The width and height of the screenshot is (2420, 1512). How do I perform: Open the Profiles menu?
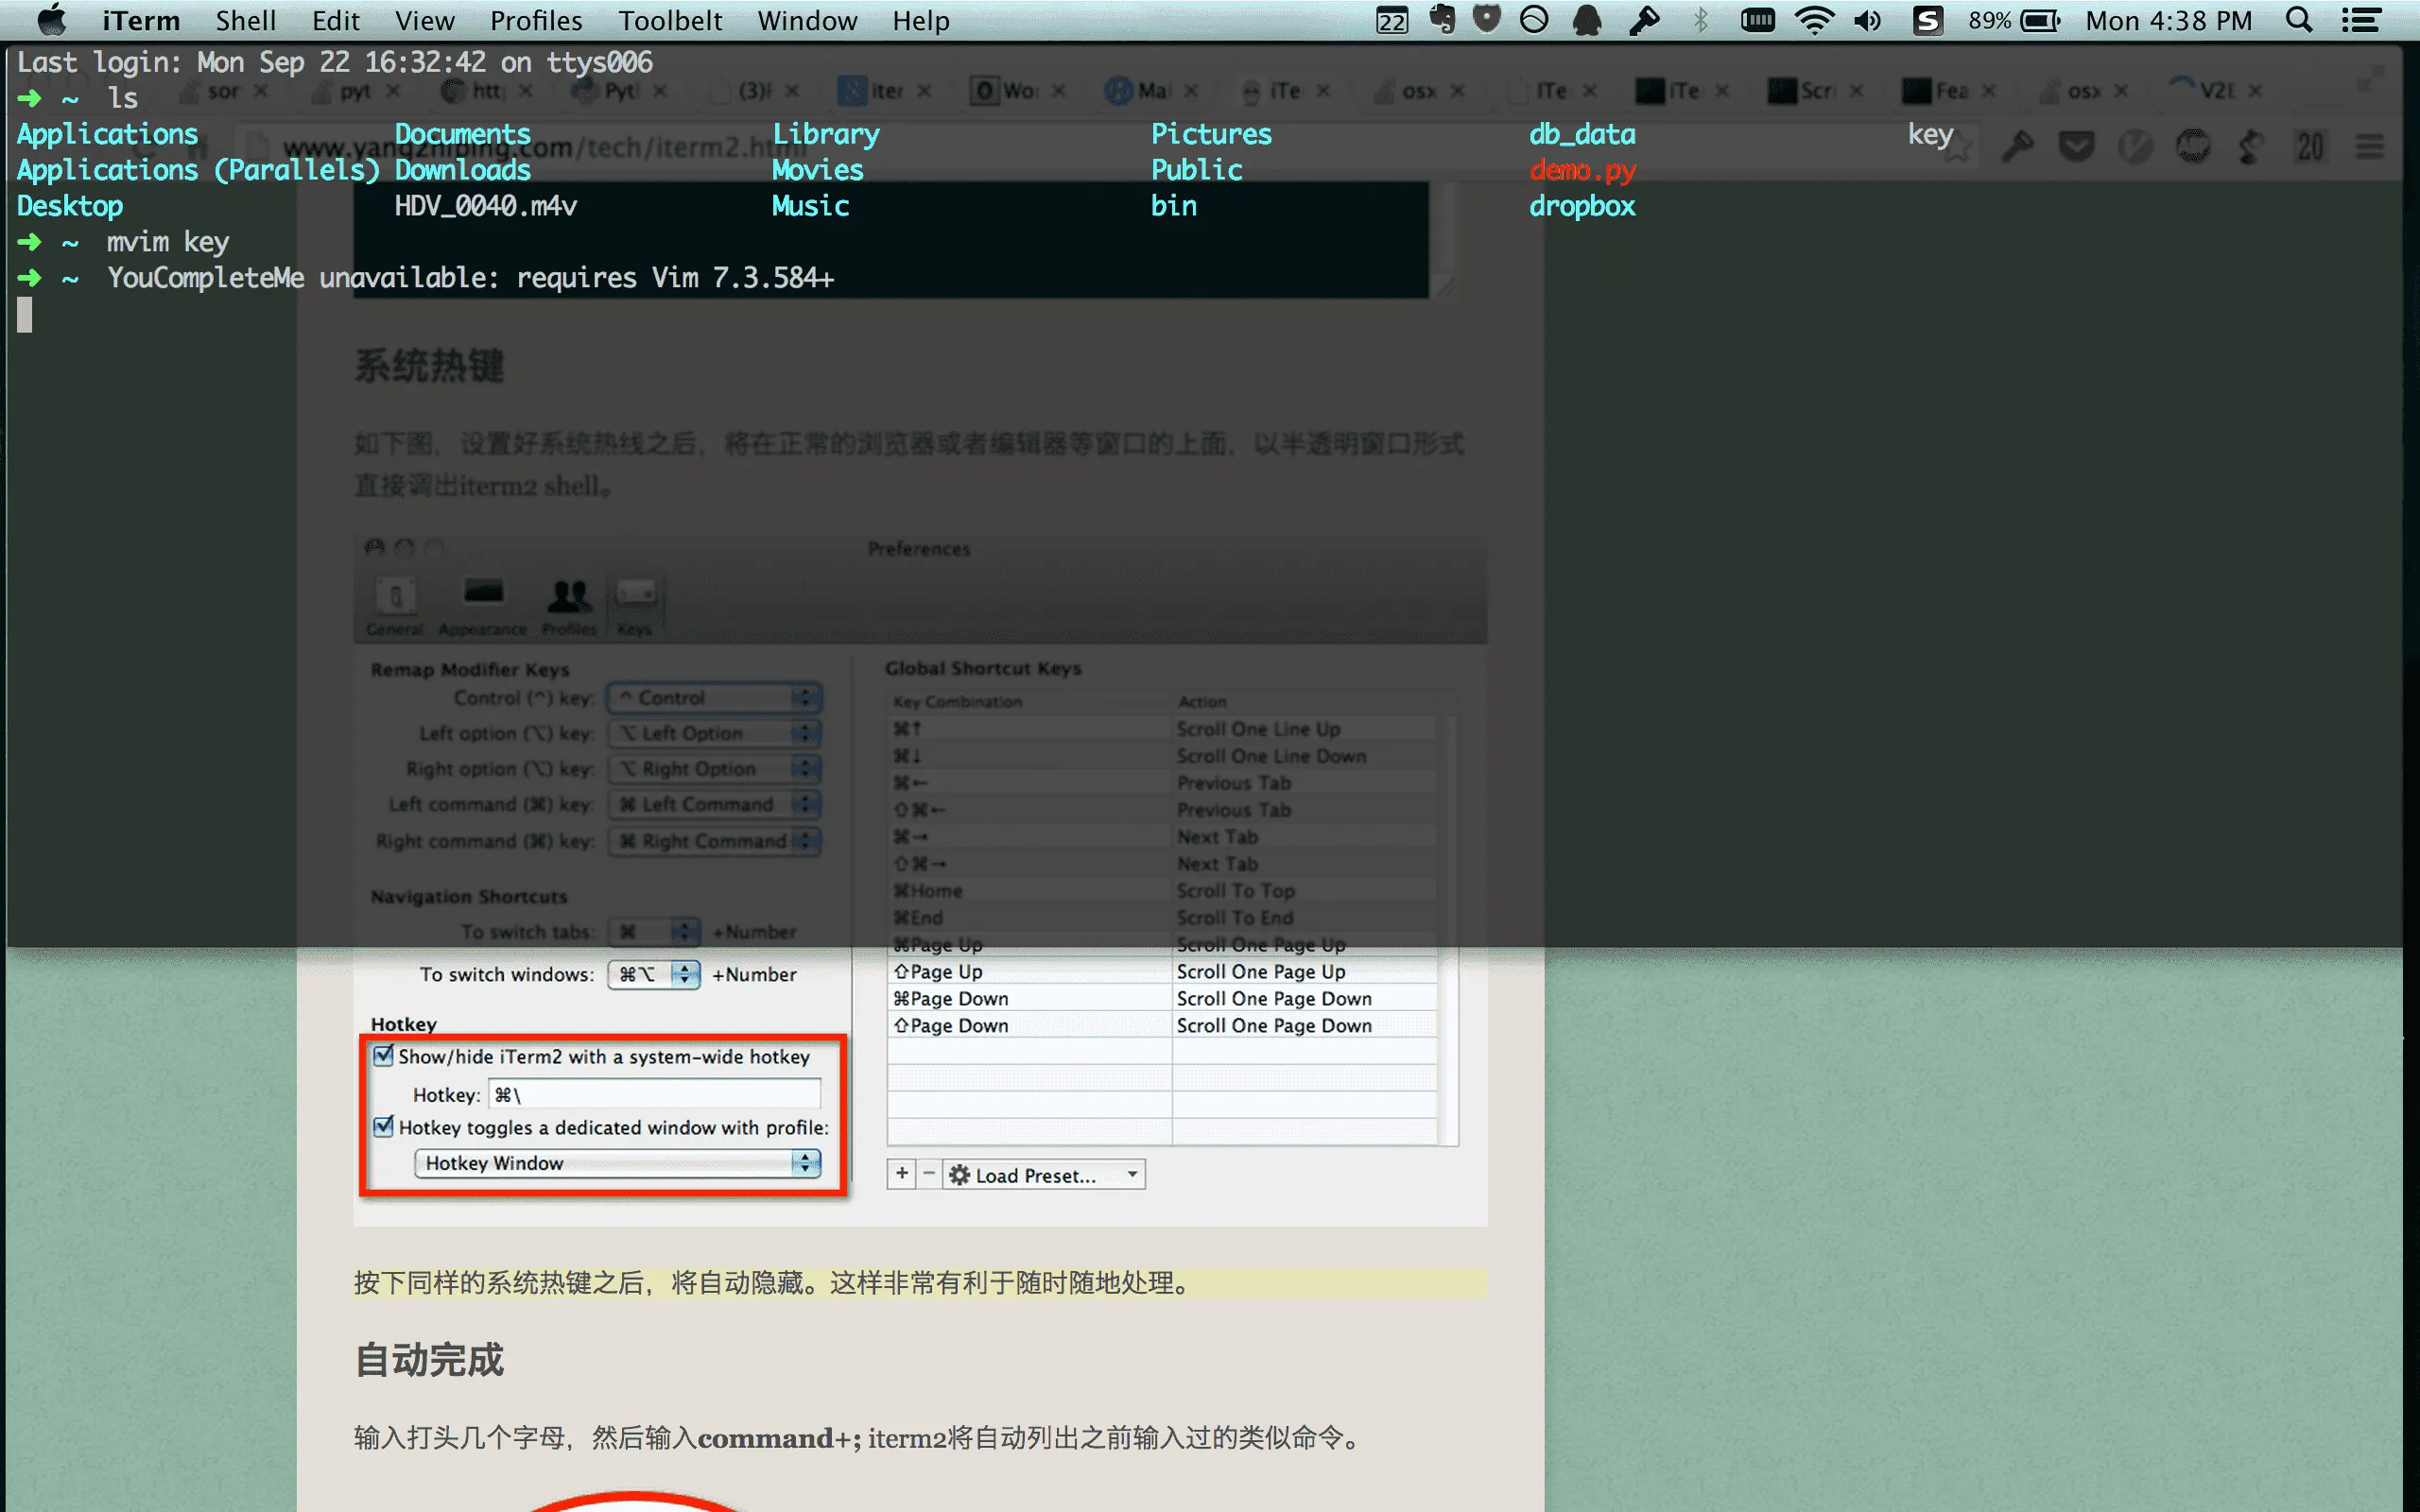point(536,20)
